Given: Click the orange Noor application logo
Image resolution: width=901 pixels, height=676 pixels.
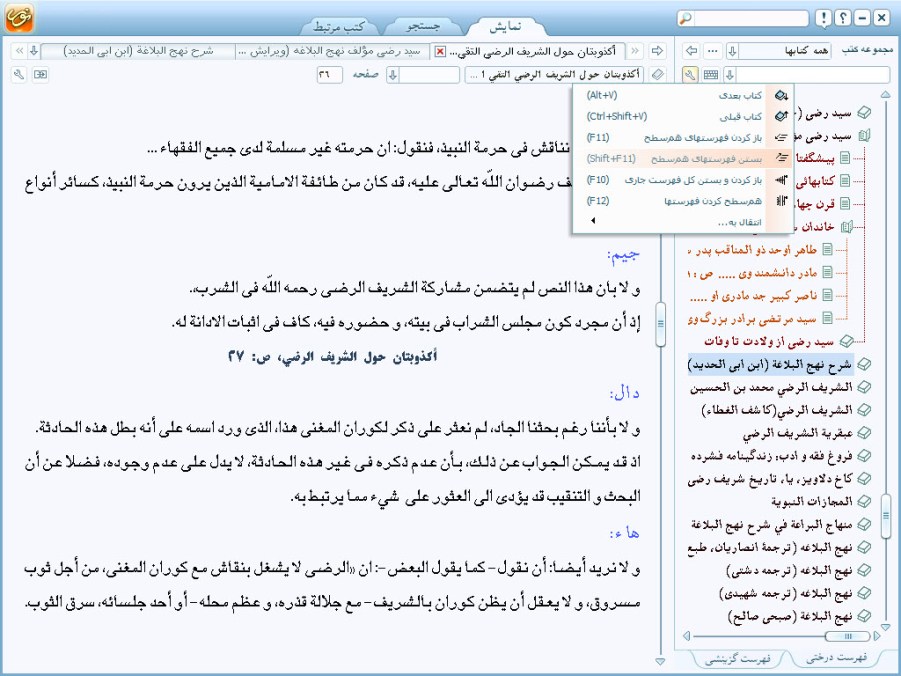Looking at the screenshot, I should (19, 17).
